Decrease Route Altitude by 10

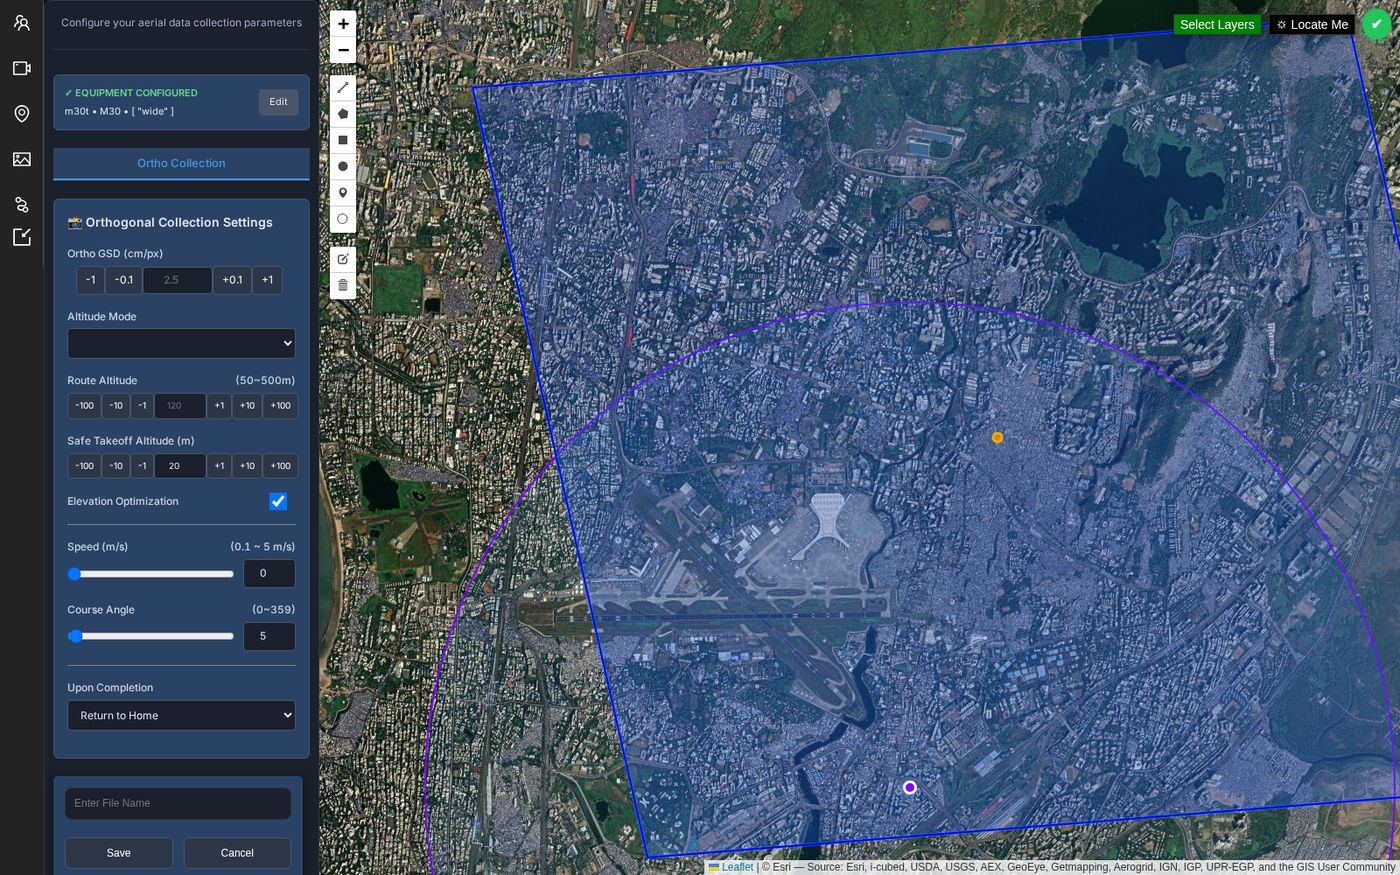coord(116,406)
